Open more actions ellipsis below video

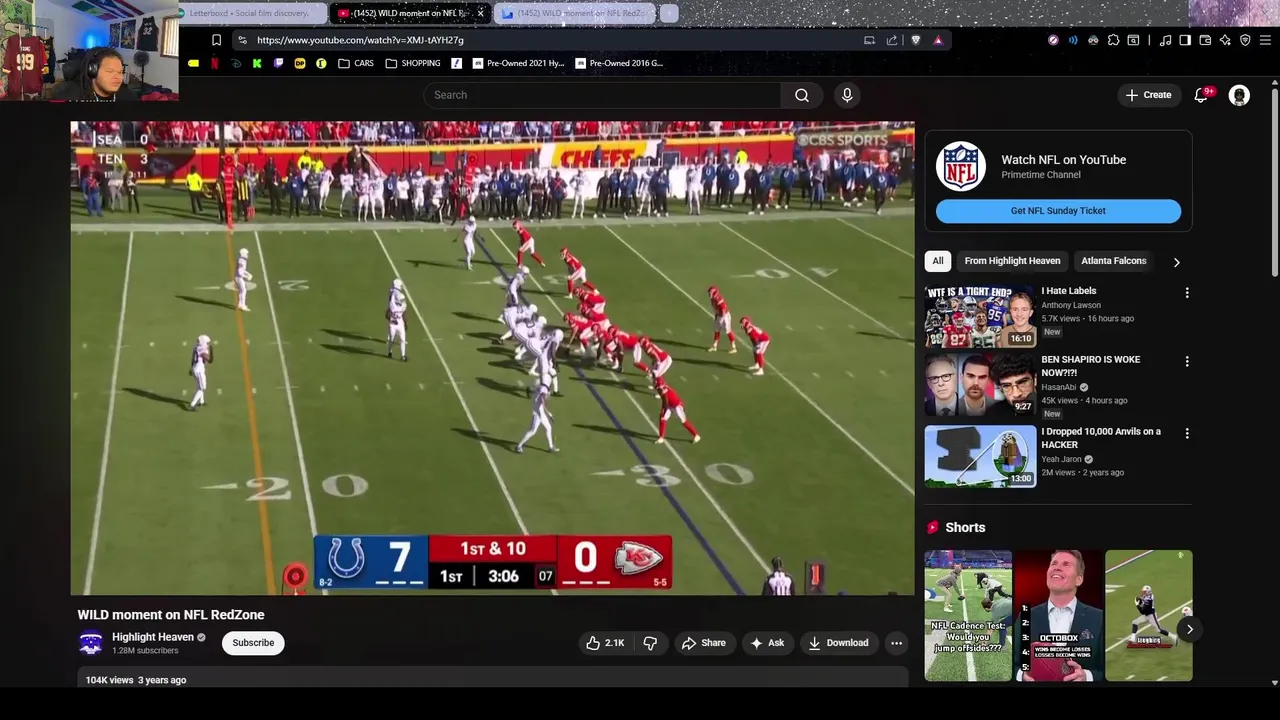[897, 643]
